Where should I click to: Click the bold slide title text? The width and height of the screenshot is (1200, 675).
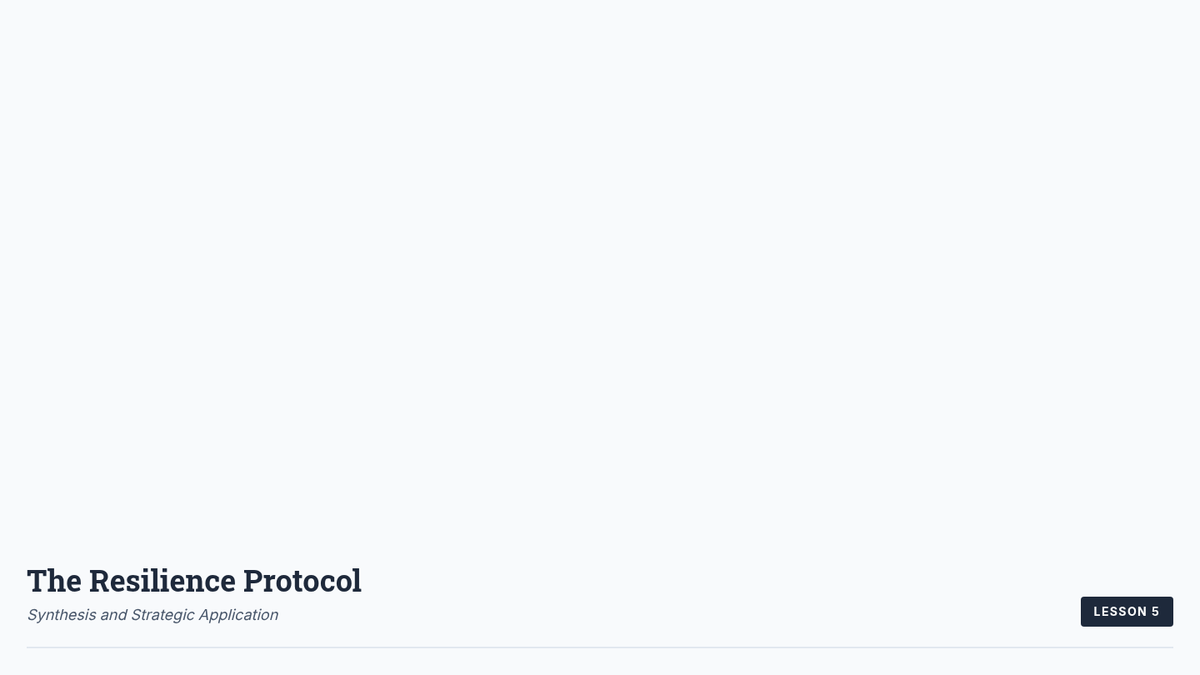pyautogui.click(x=194, y=581)
